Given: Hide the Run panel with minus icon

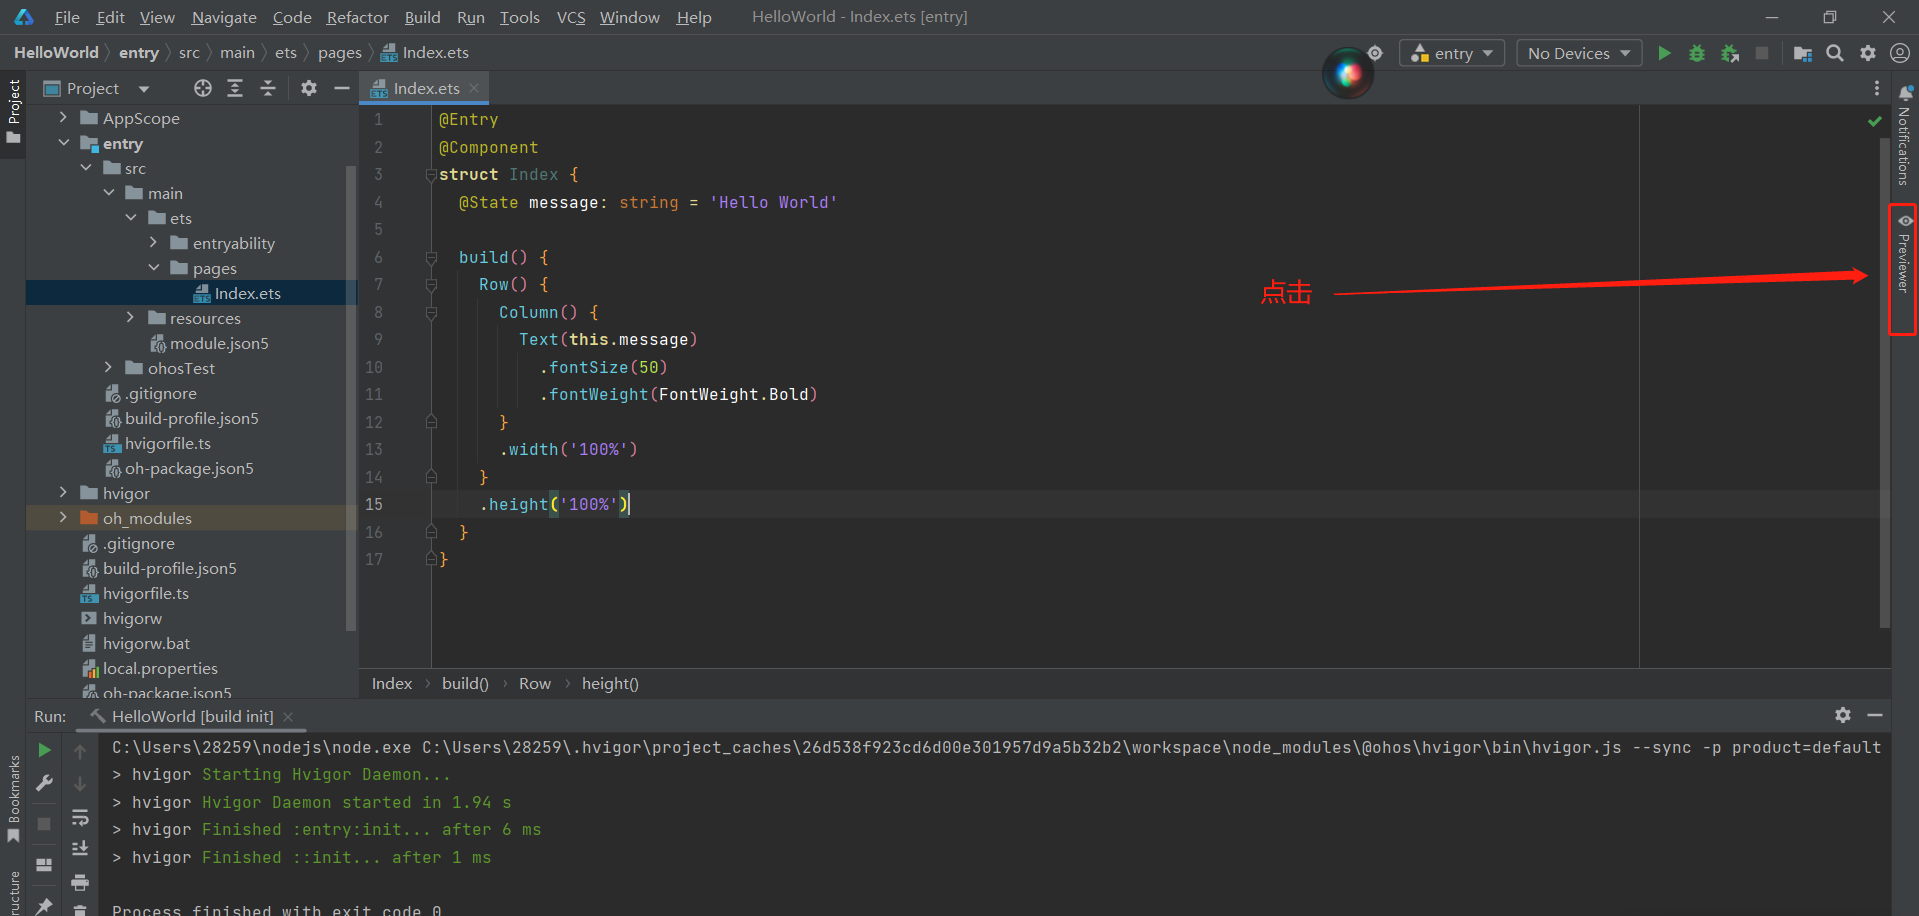Looking at the screenshot, I should click(1875, 715).
